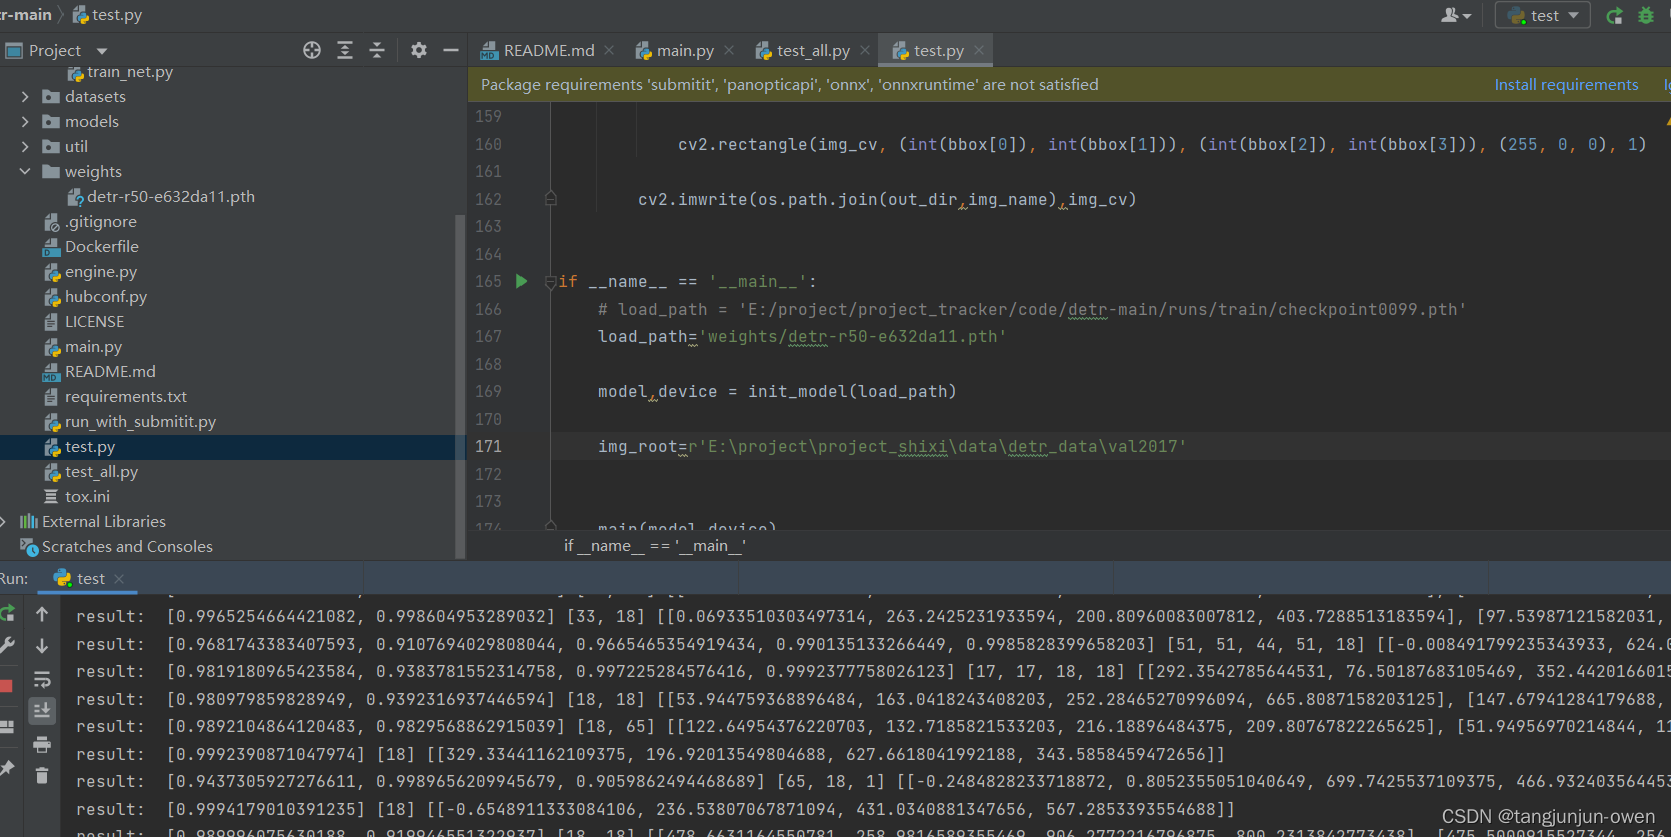Image resolution: width=1671 pixels, height=837 pixels.
Task: Click the locate/select opened file icon
Action: [312, 50]
